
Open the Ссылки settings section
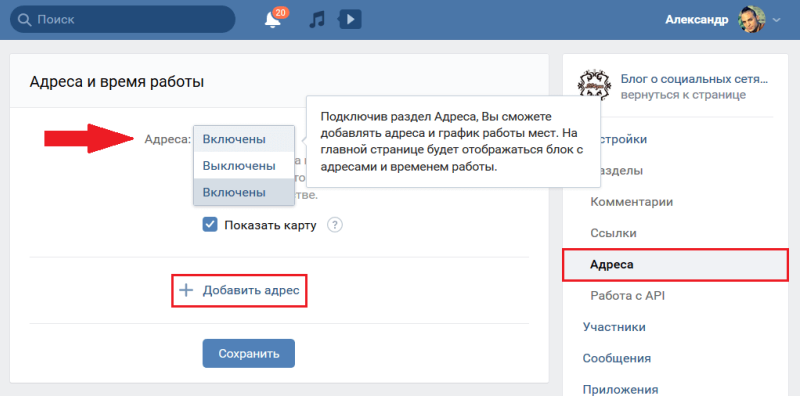point(613,233)
